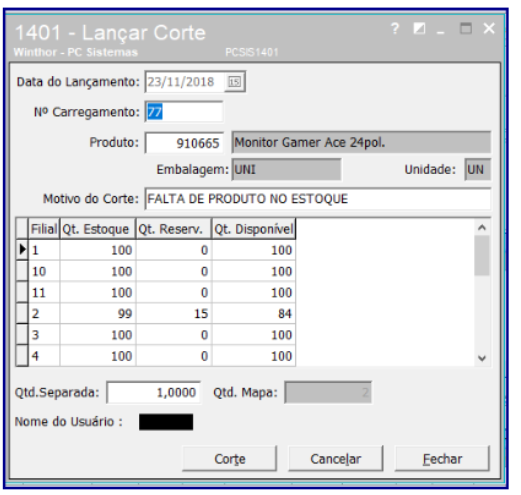Click scroll down arrow of the grid
The width and height of the screenshot is (521, 495).
pos(482,358)
